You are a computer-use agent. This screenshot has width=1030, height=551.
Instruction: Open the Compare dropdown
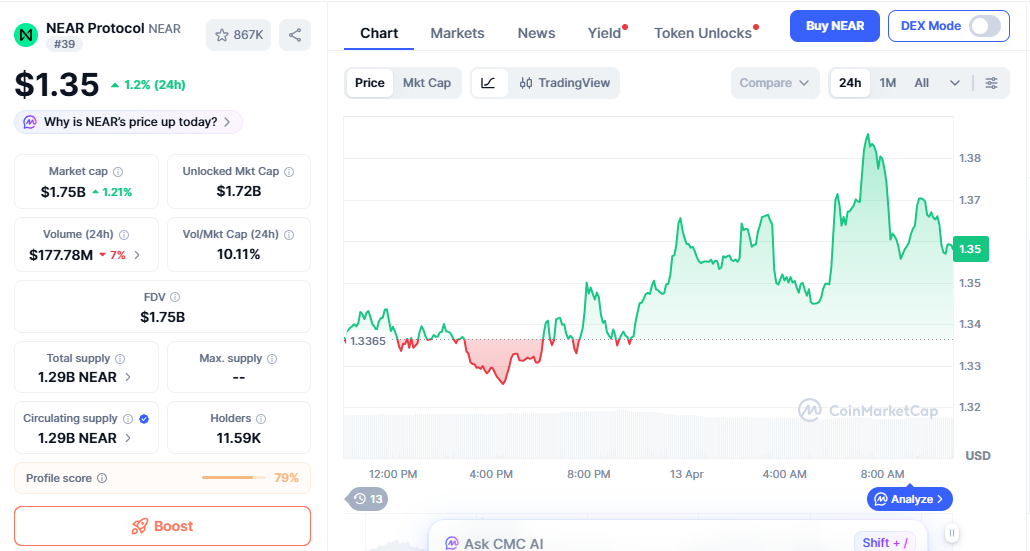point(774,83)
